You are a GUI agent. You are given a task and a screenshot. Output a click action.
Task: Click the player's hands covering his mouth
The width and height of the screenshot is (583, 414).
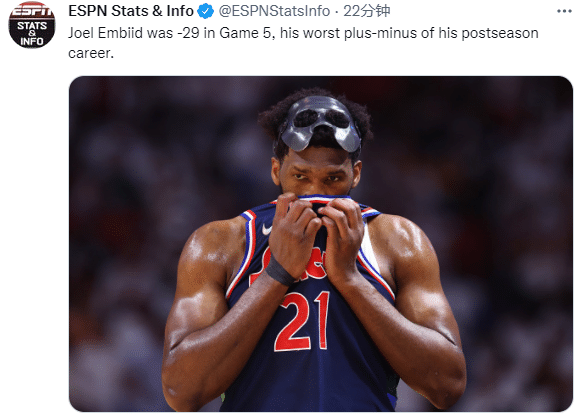[x=316, y=234]
